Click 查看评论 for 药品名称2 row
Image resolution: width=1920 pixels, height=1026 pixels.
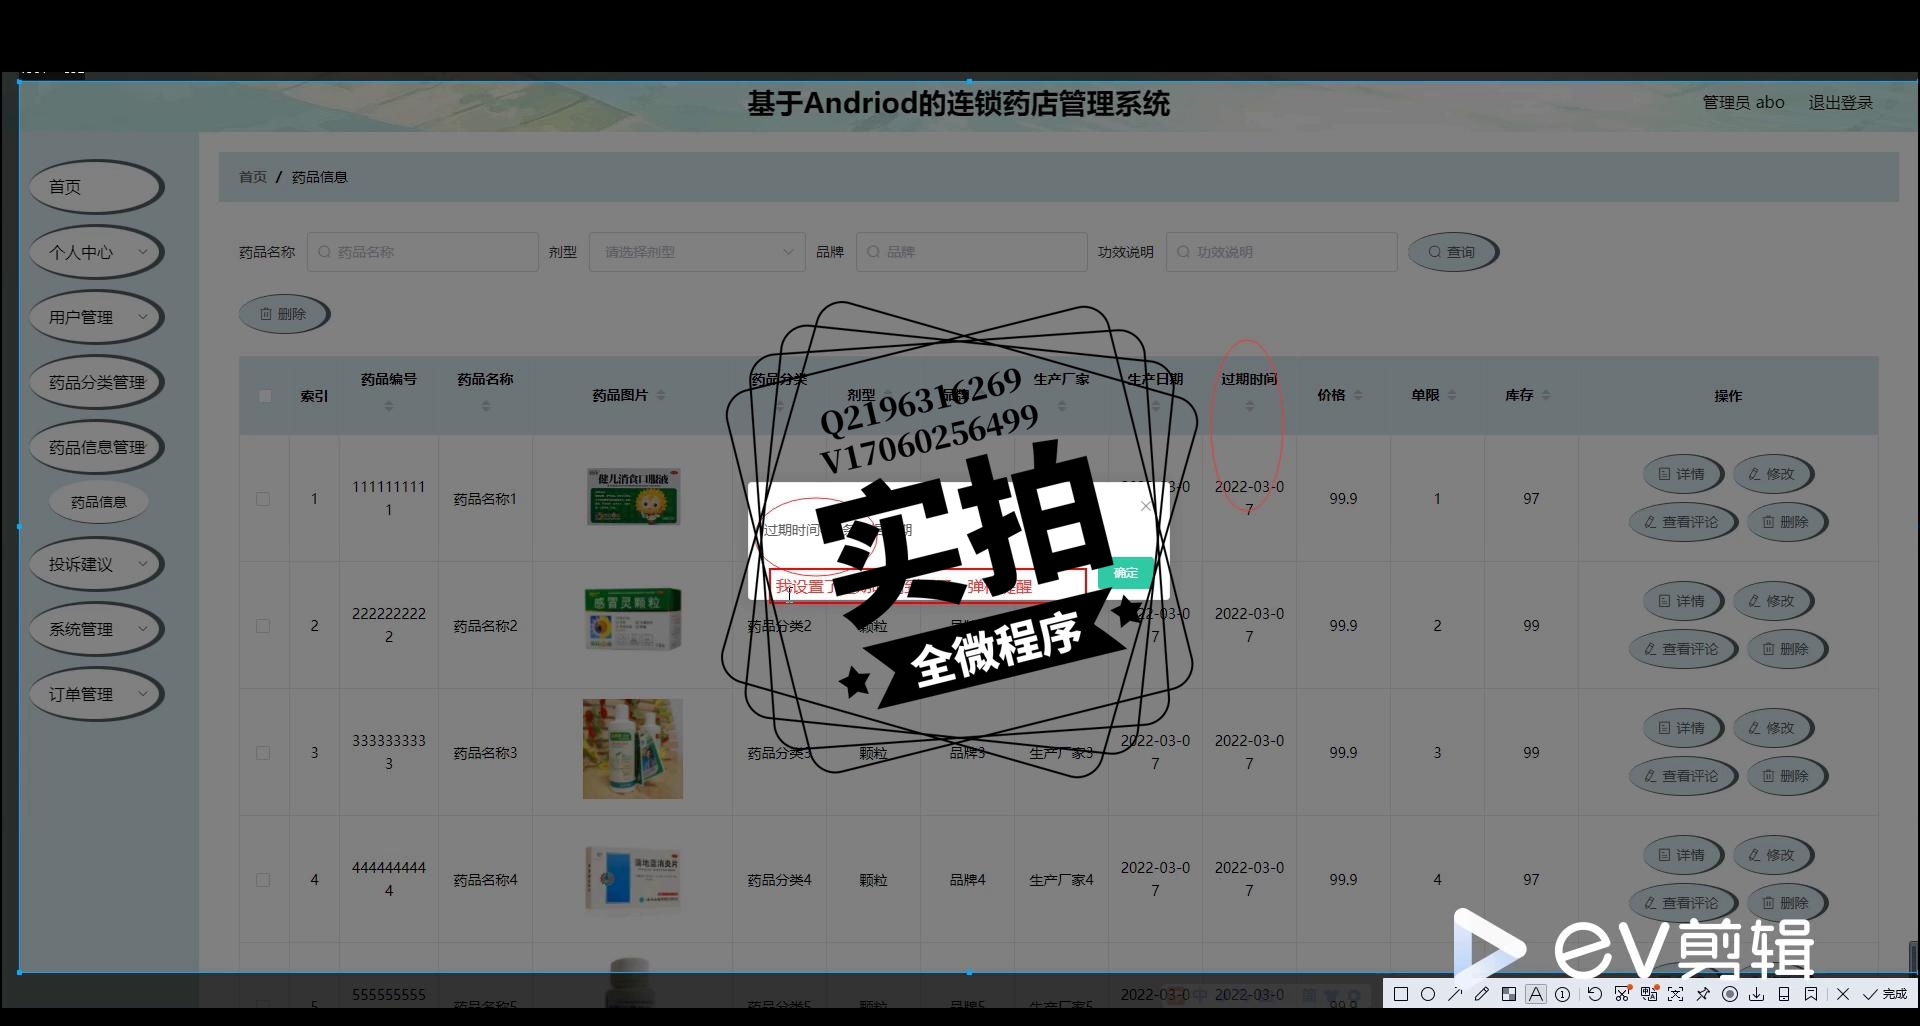click(1682, 649)
